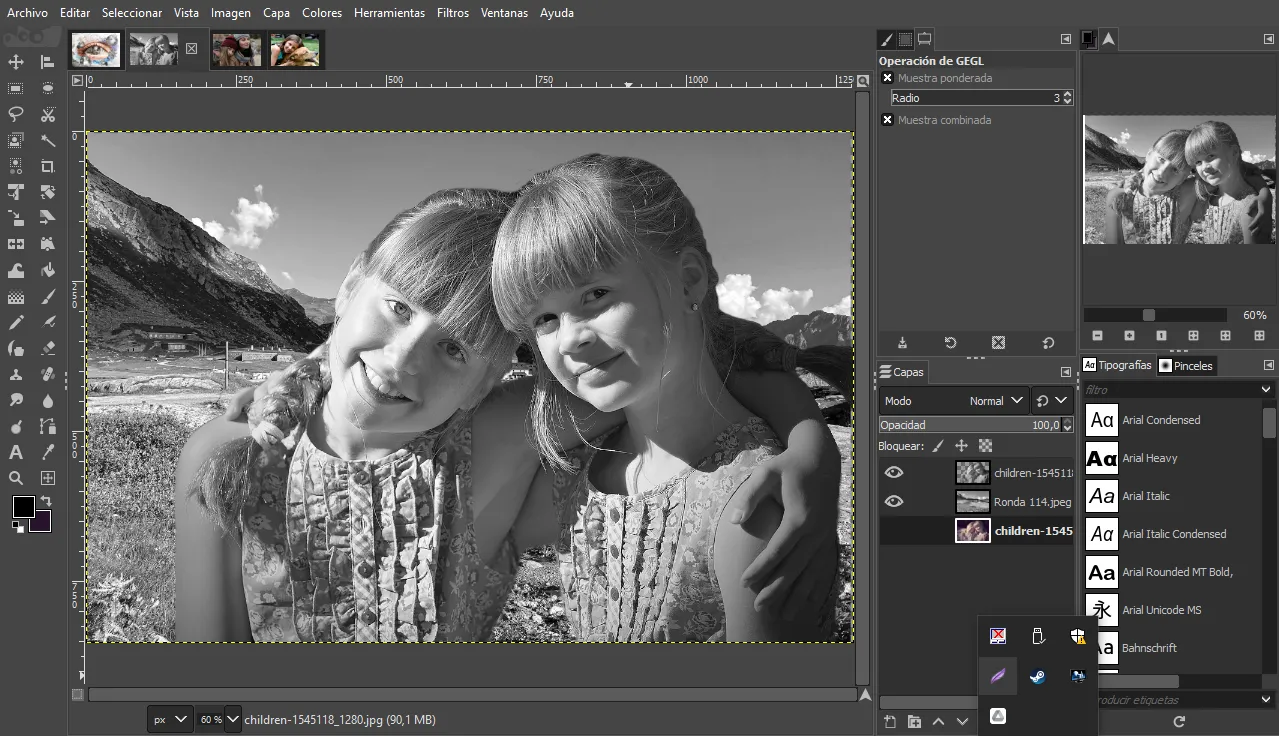Select the Eraser tool
1279x736 pixels.
[48, 348]
